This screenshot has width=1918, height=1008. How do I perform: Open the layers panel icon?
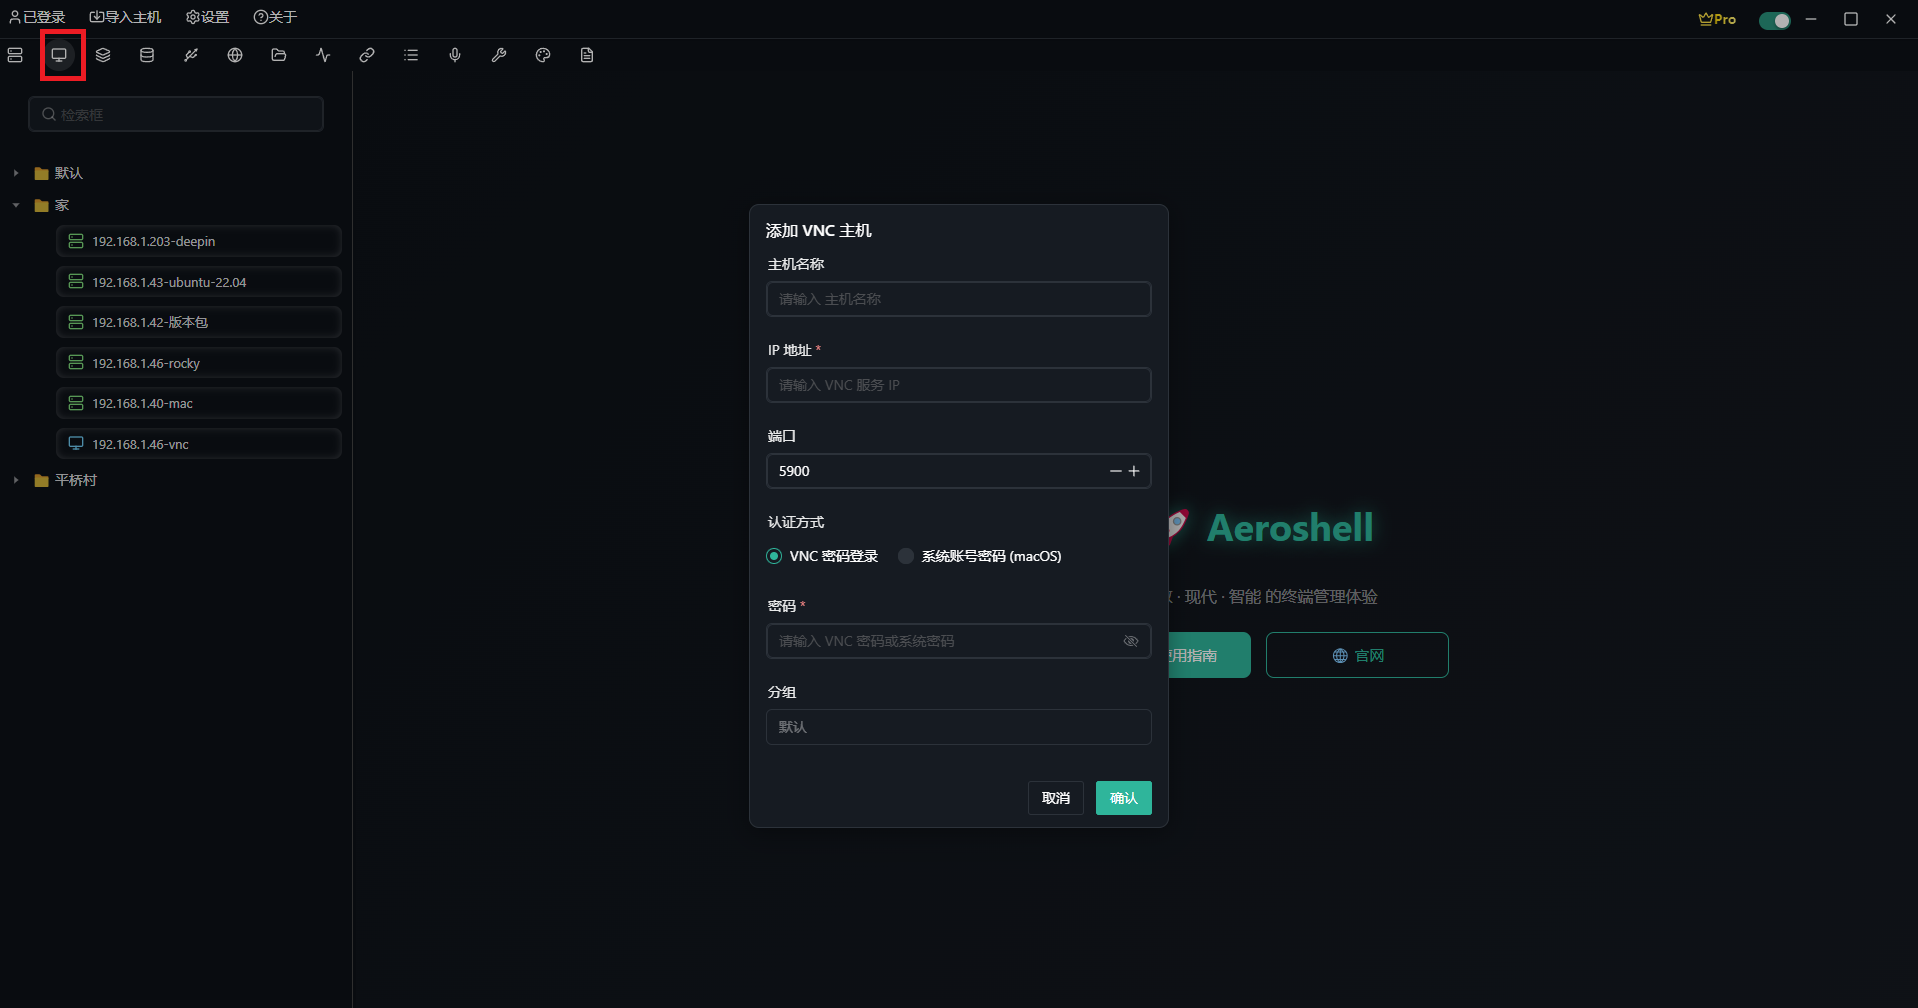click(x=103, y=55)
